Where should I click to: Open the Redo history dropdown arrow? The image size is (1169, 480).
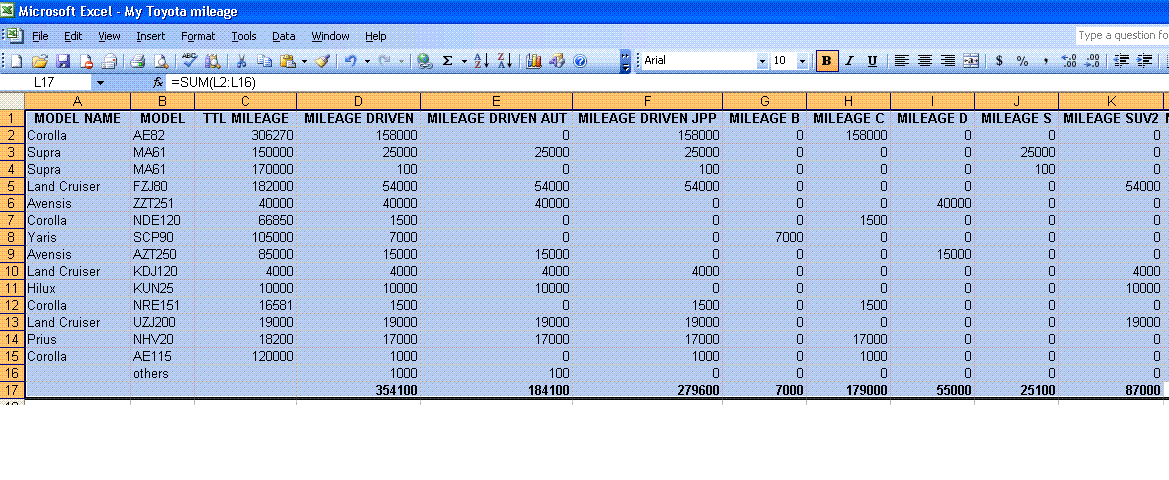pyautogui.click(x=402, y=61)
